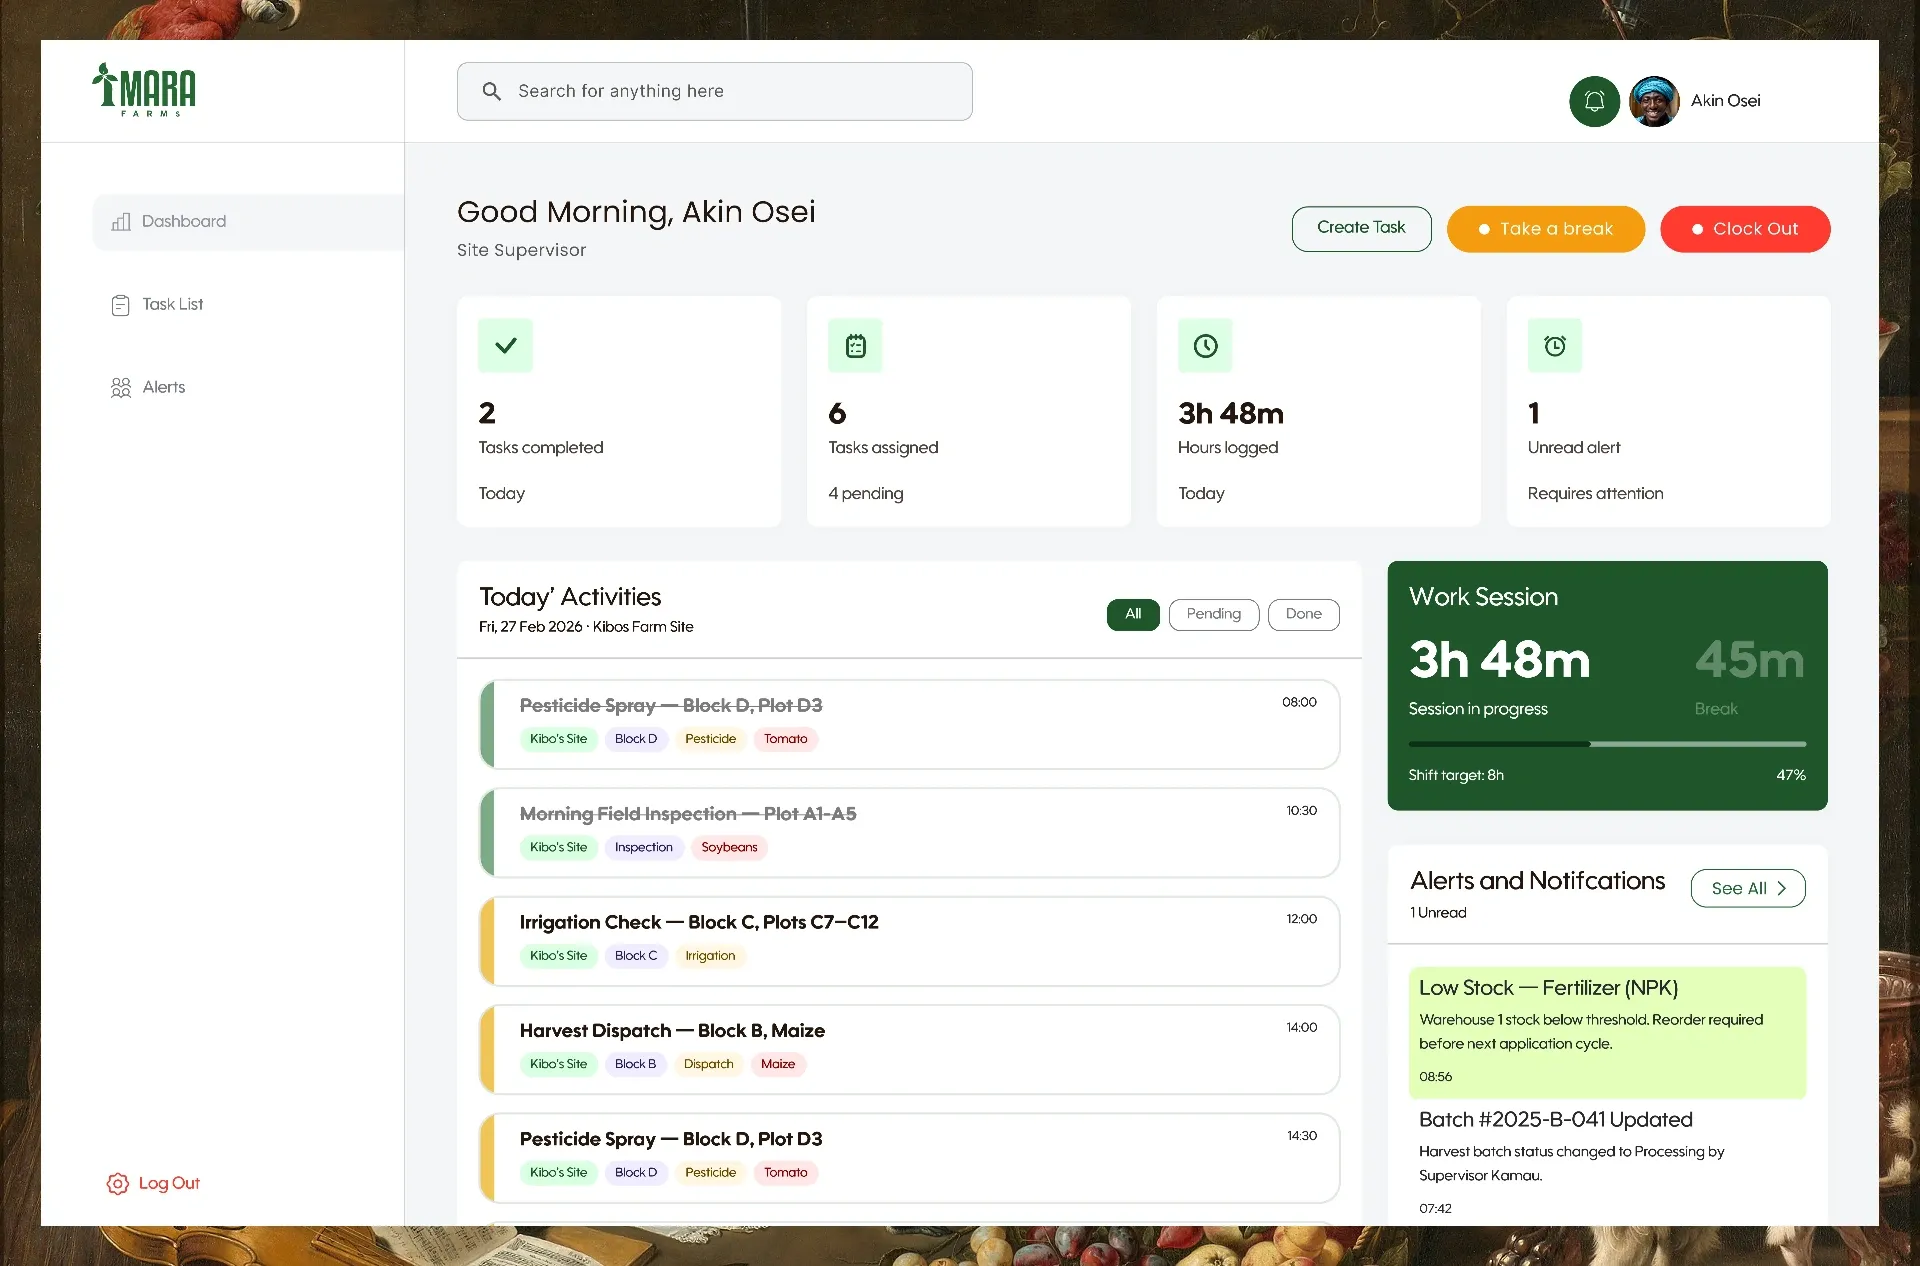Click the checkmark icon on Tasks completed
This screenshot has height=1266, width=1920.
click(x=505, y=345)
